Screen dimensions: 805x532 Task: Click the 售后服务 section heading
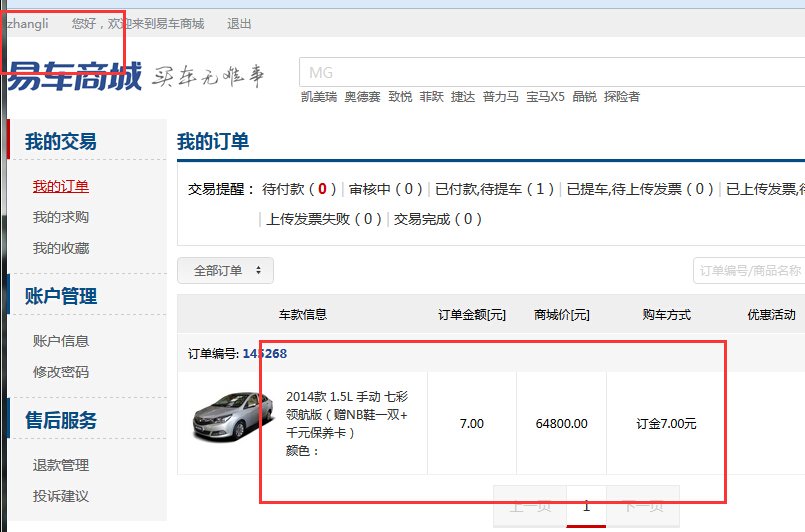point(61,420)
